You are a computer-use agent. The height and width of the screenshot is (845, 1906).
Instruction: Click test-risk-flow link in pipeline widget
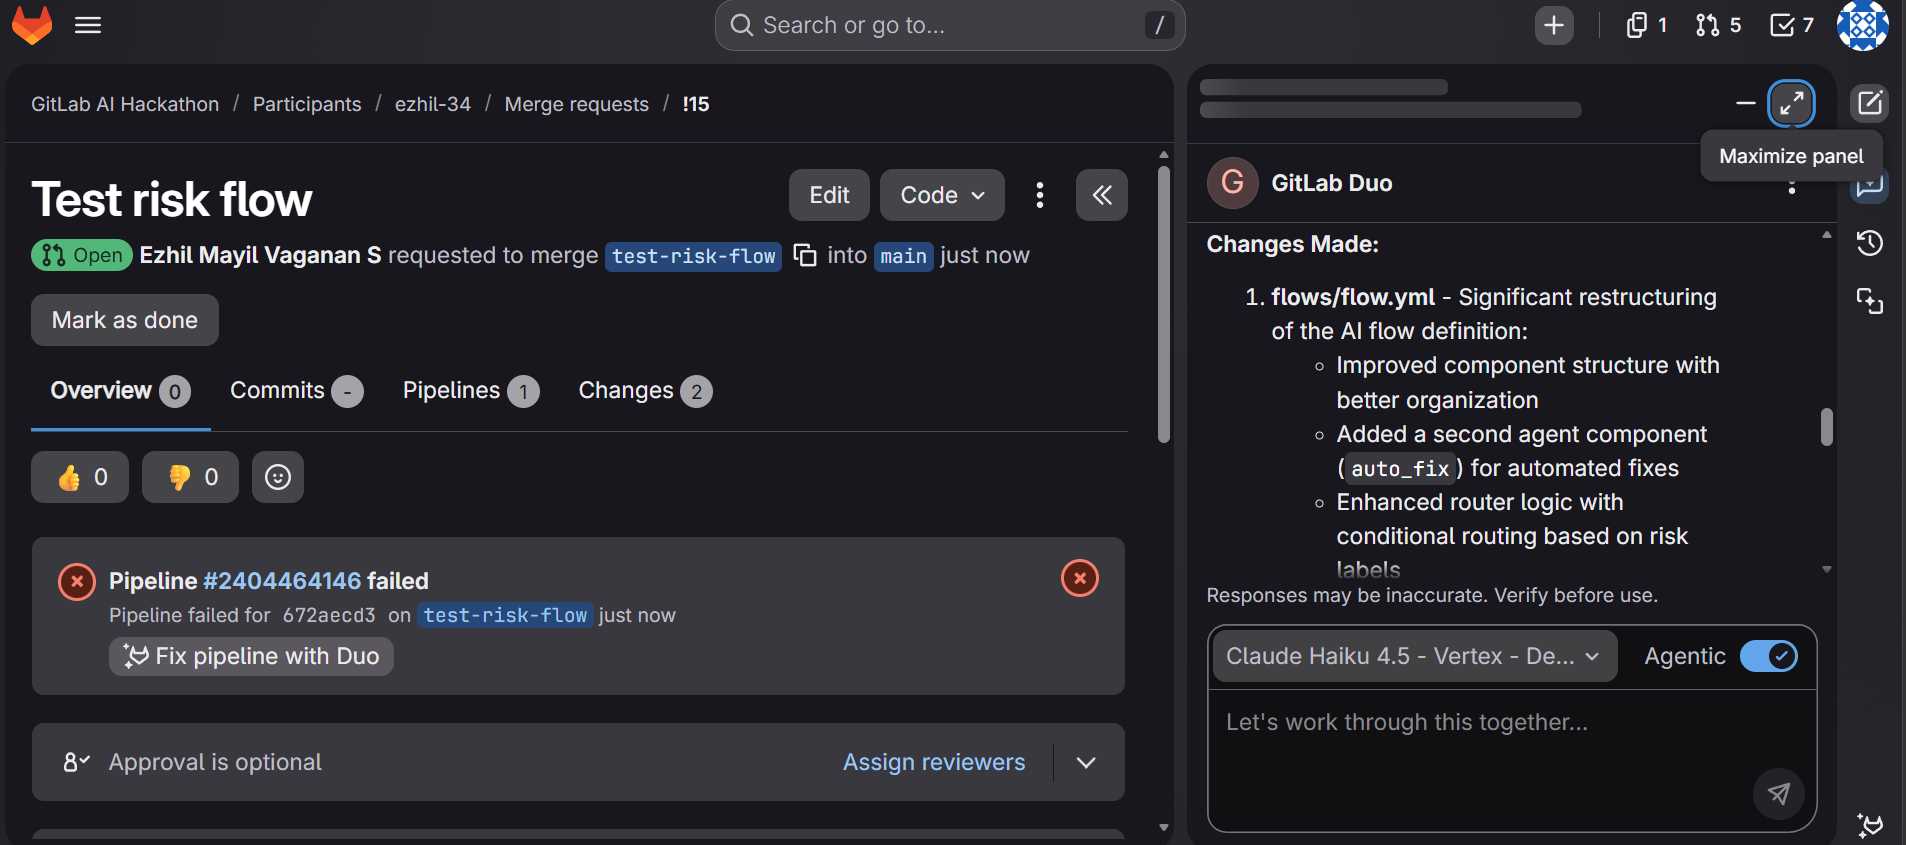coord(505,615)
